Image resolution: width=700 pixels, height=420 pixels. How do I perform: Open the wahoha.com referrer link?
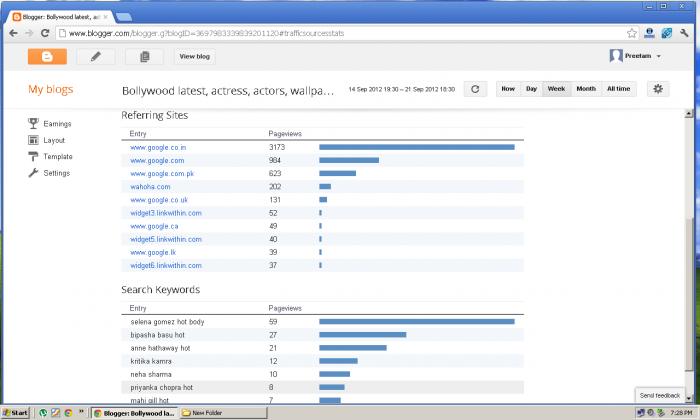150,187
